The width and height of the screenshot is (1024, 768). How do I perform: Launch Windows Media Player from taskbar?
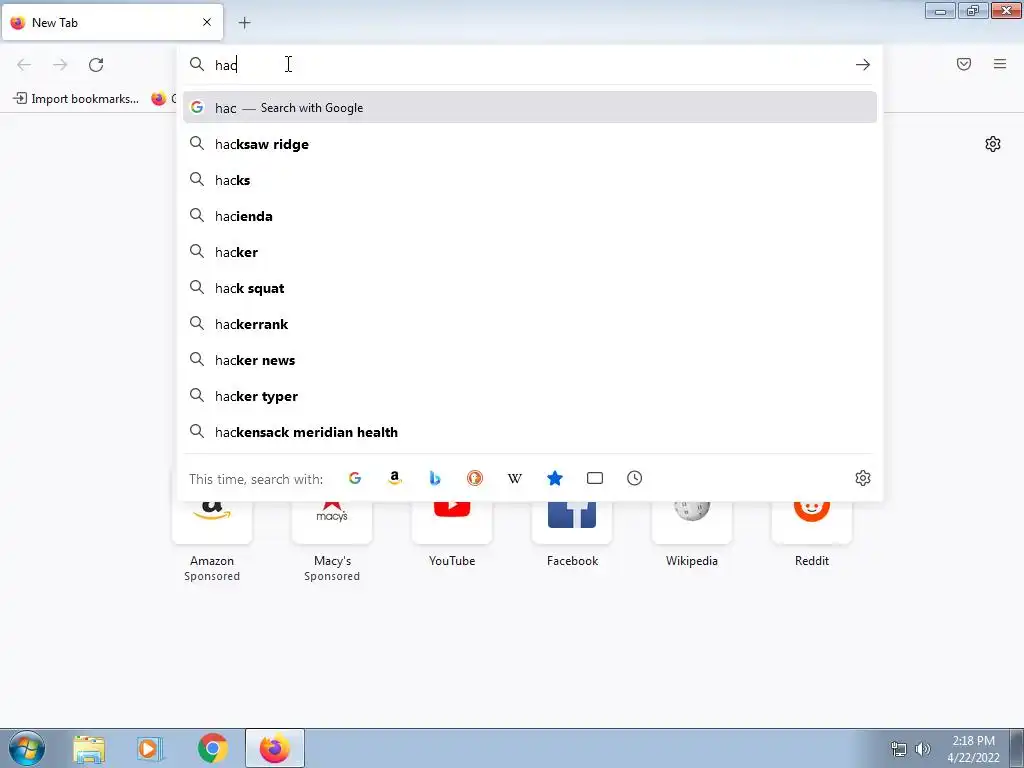pyautogui.click(x=150, y=748)
